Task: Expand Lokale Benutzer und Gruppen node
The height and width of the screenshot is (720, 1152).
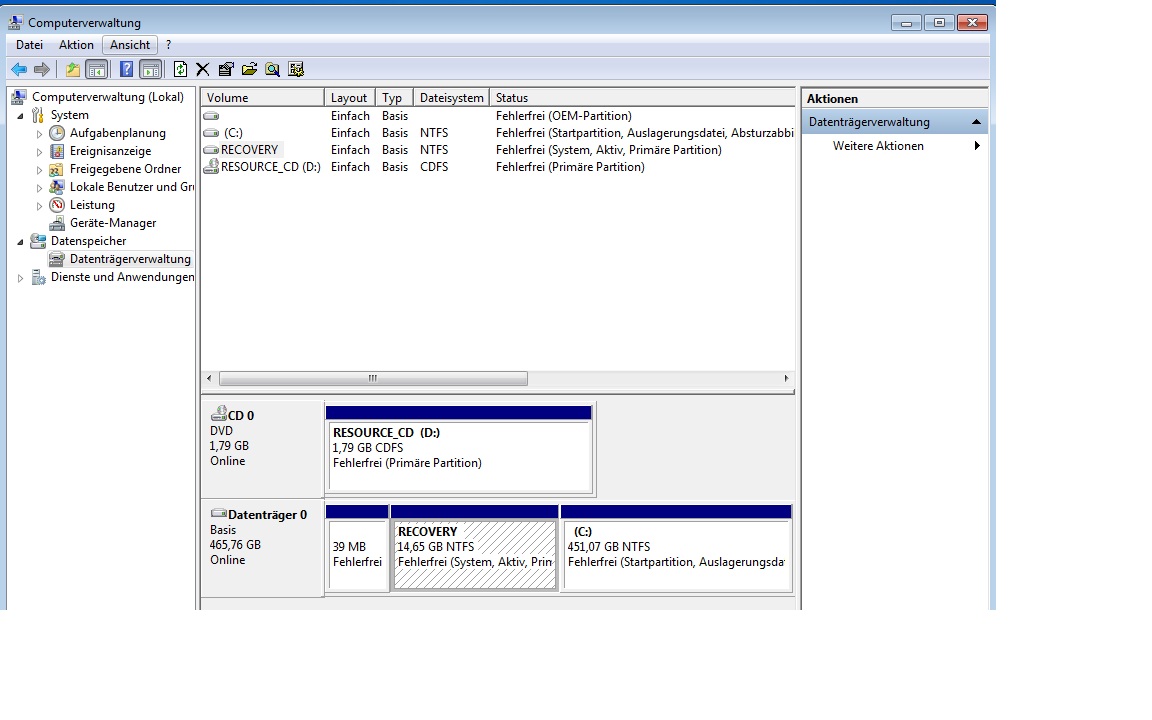Action: (40, 188)
